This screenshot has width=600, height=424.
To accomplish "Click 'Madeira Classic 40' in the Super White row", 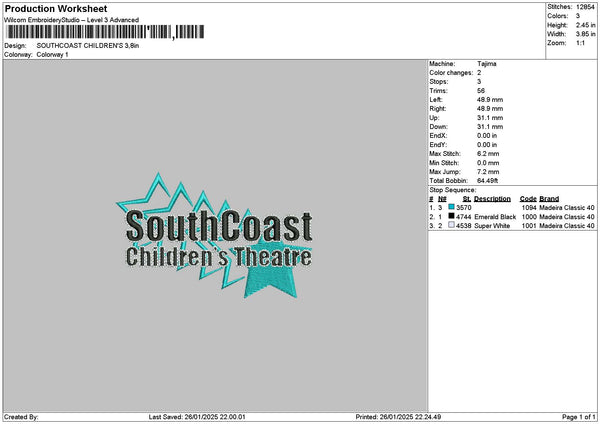I will 567,226.
